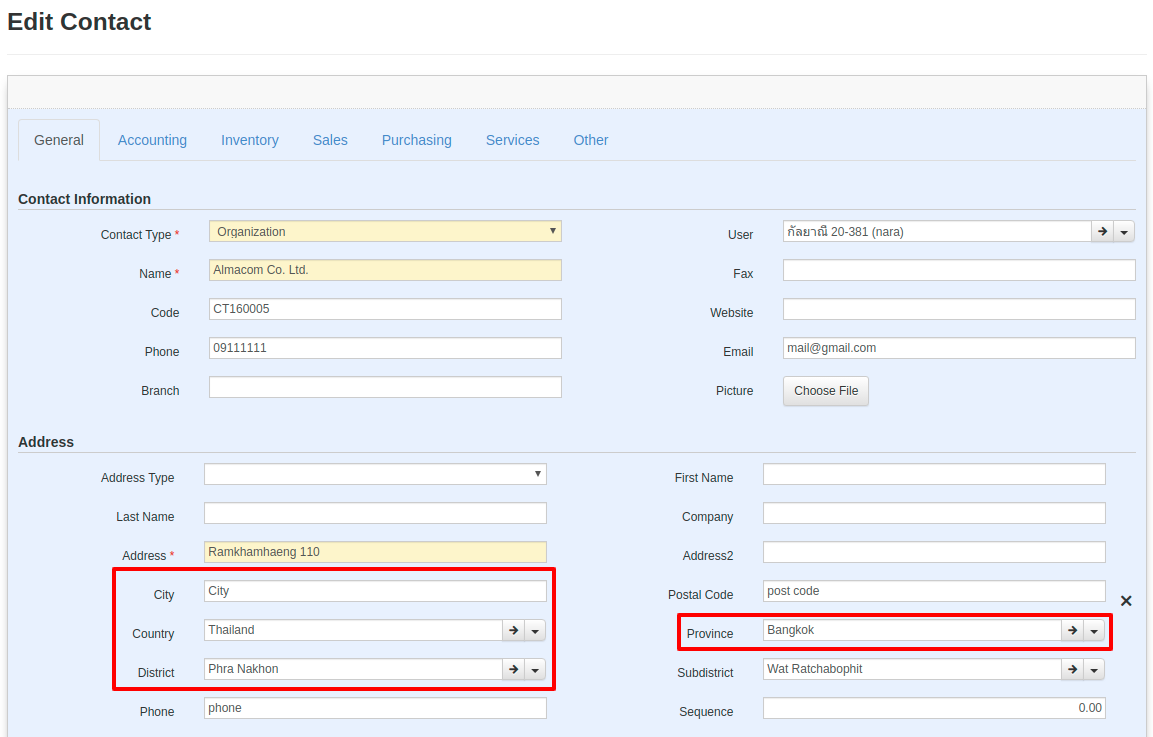The height and width of the screenshot is (737, 1153).
Task: Open the Contact Type dropdown
Action: tap(385, 232)
